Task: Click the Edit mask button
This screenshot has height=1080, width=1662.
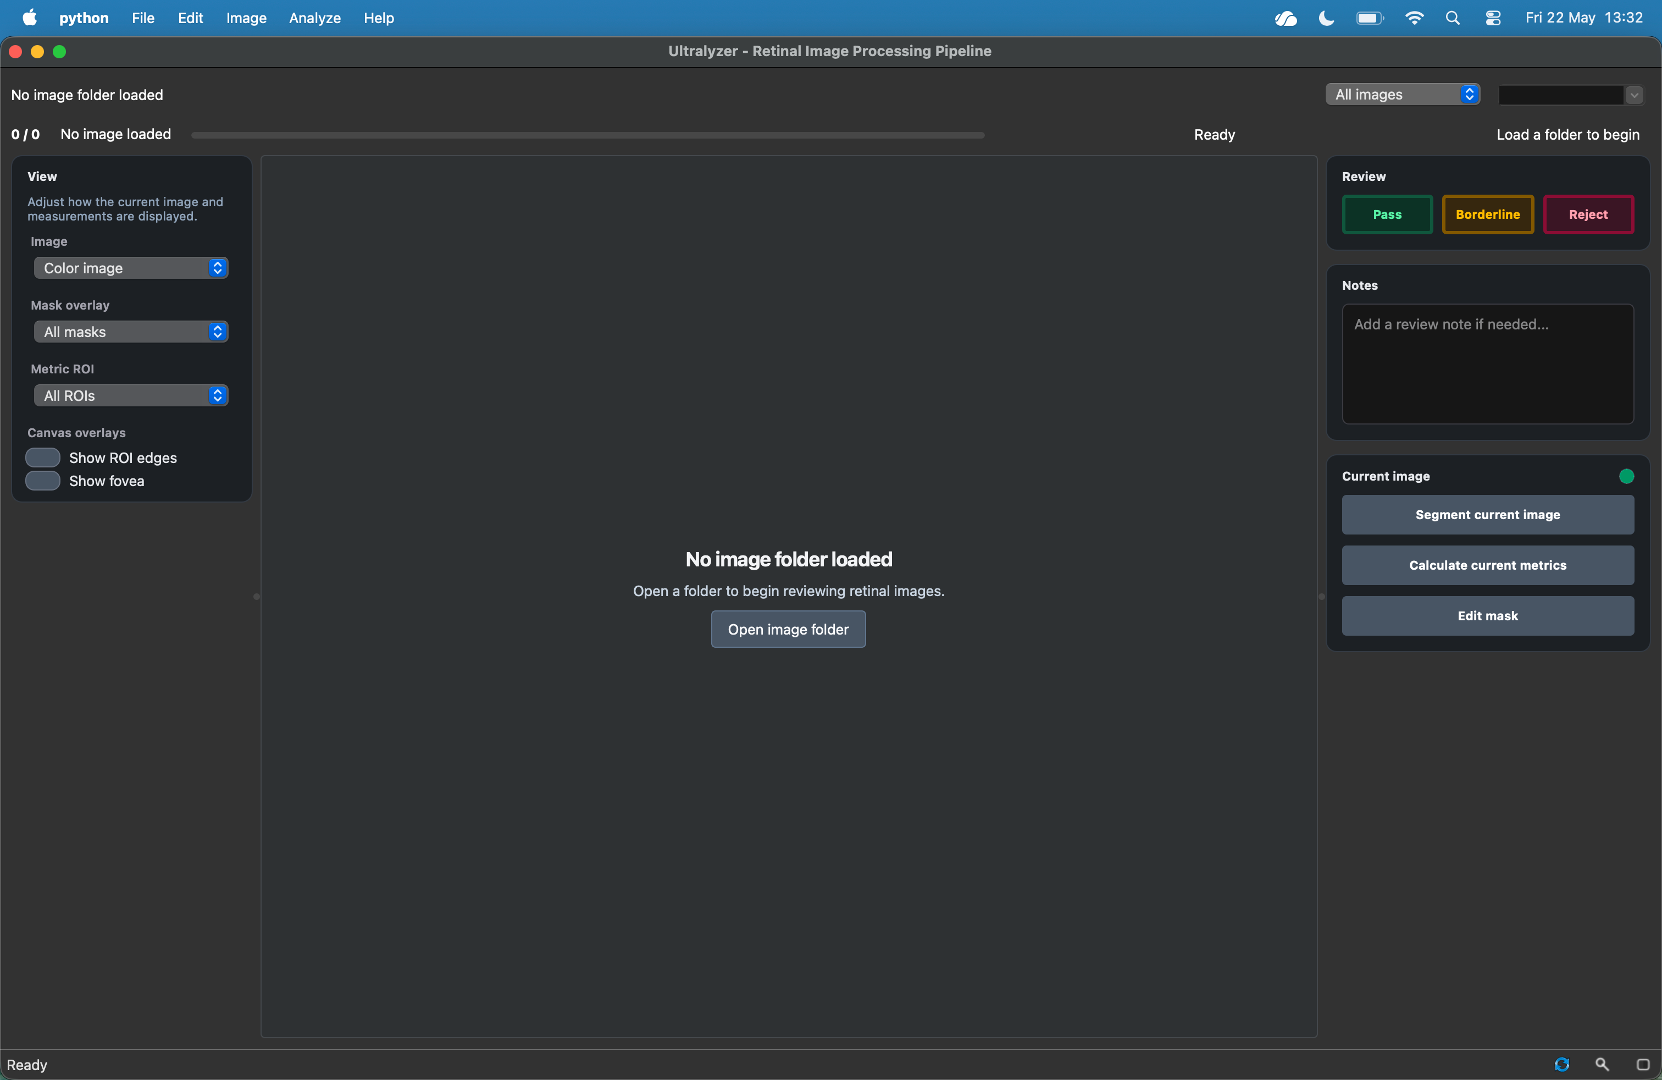Action: (x=1488, y=616)
